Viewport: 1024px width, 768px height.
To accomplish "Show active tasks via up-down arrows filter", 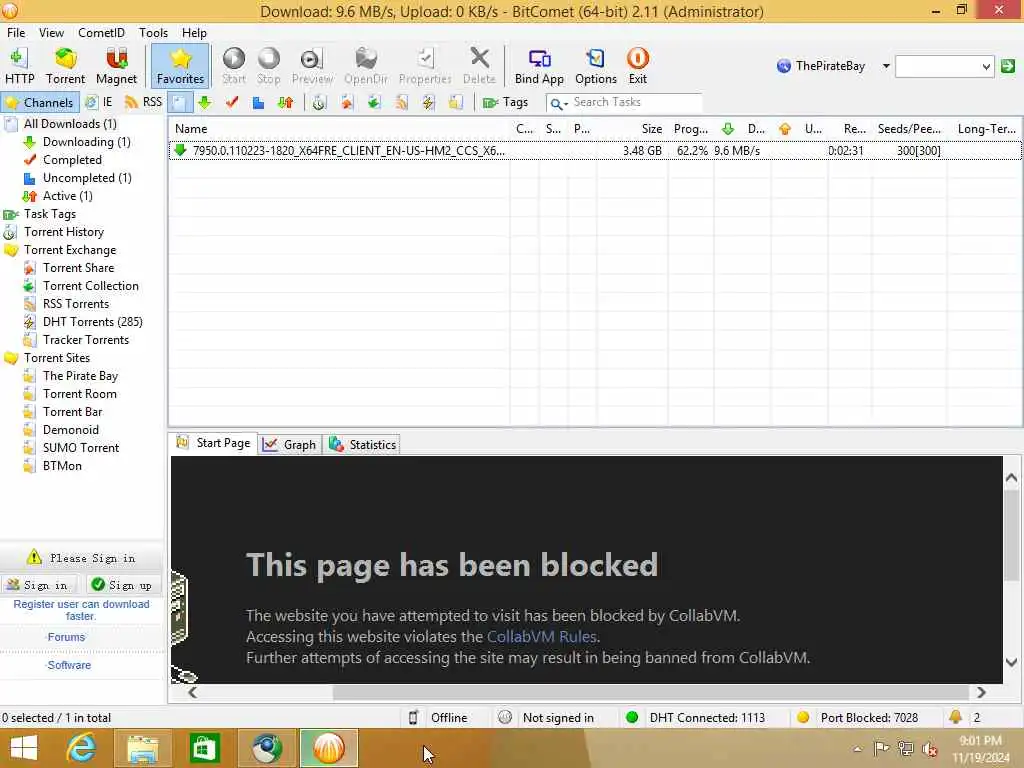I will tap(285, 103).
